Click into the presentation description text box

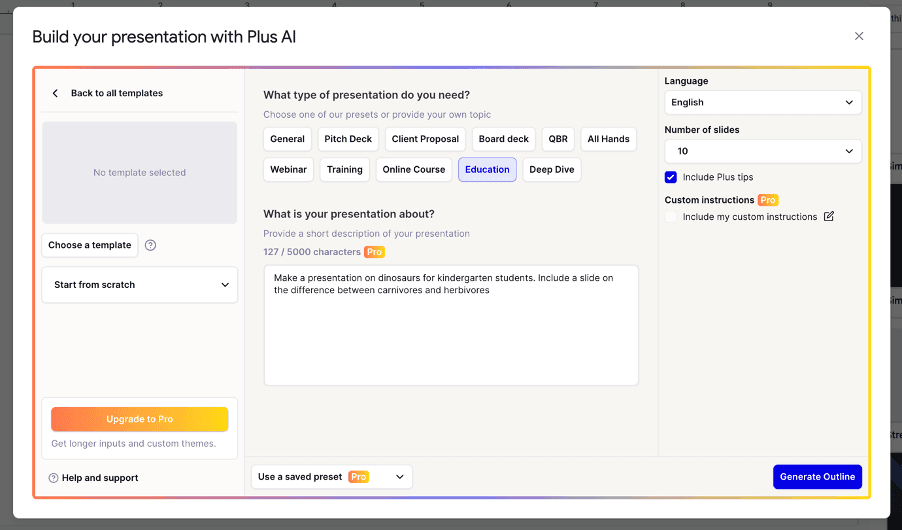click(x=451, y=325)
